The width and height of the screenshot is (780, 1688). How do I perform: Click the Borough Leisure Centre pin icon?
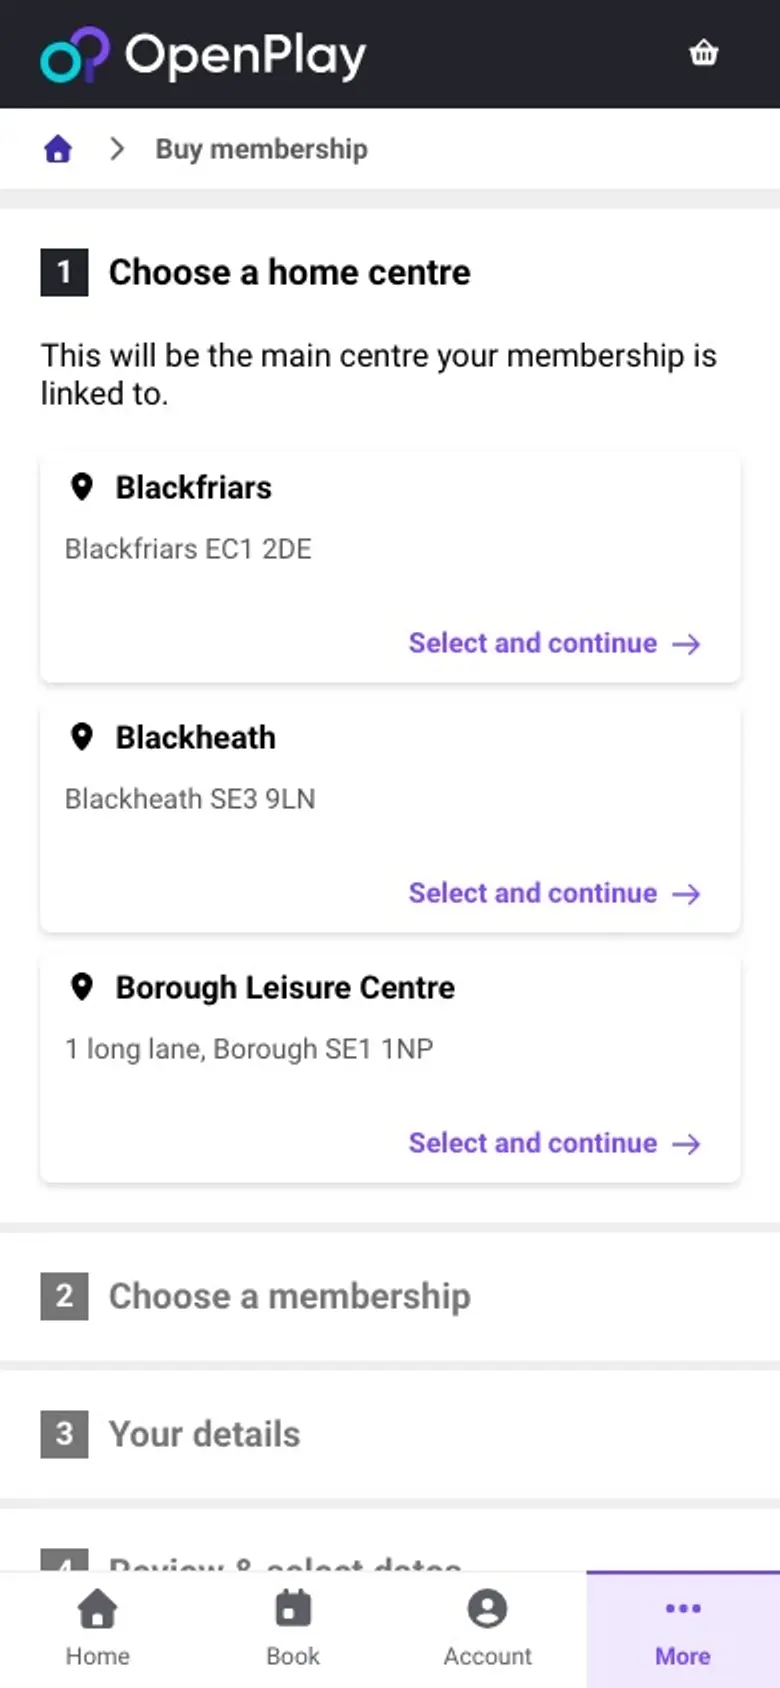click(82, 987)
